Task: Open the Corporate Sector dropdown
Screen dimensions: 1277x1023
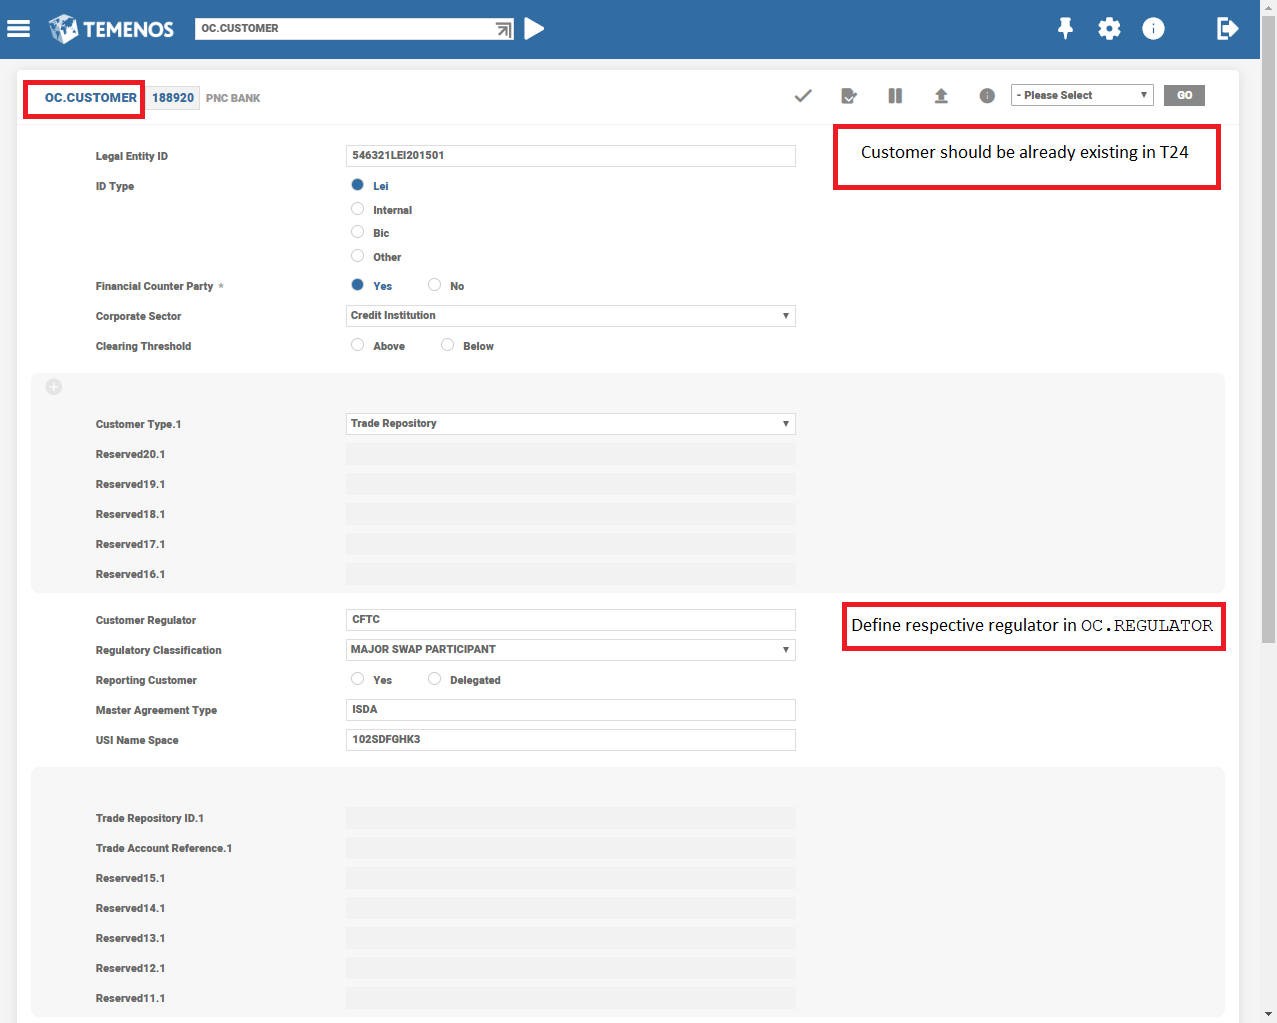Action: 570,316
